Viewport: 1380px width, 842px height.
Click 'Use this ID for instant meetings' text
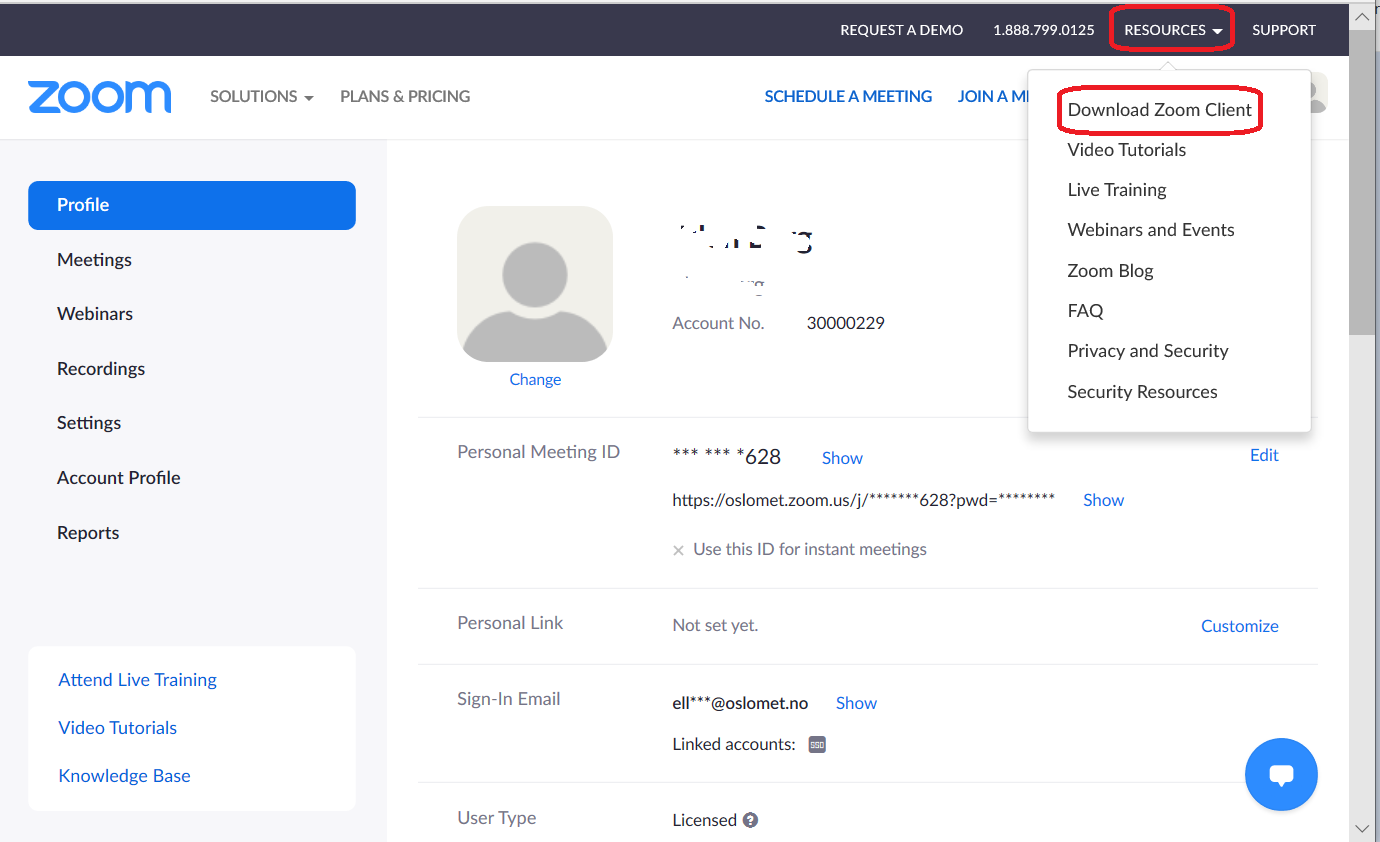(810, 550)
